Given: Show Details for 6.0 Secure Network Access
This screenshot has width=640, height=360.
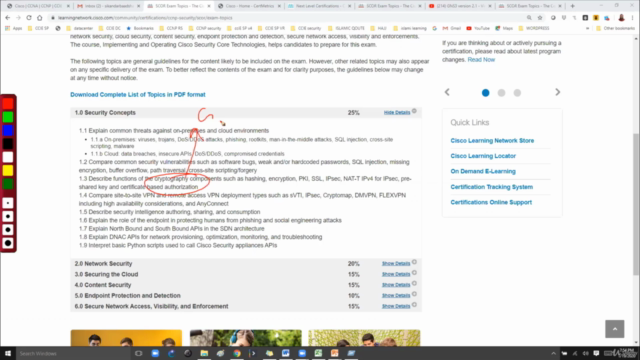Looking at the screenshot, I should point(396,306).
